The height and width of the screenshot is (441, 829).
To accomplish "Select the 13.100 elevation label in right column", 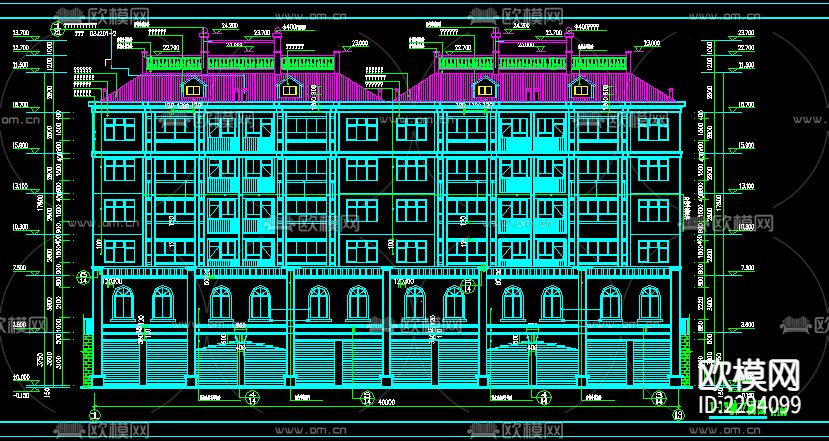I will click(746, 186).
